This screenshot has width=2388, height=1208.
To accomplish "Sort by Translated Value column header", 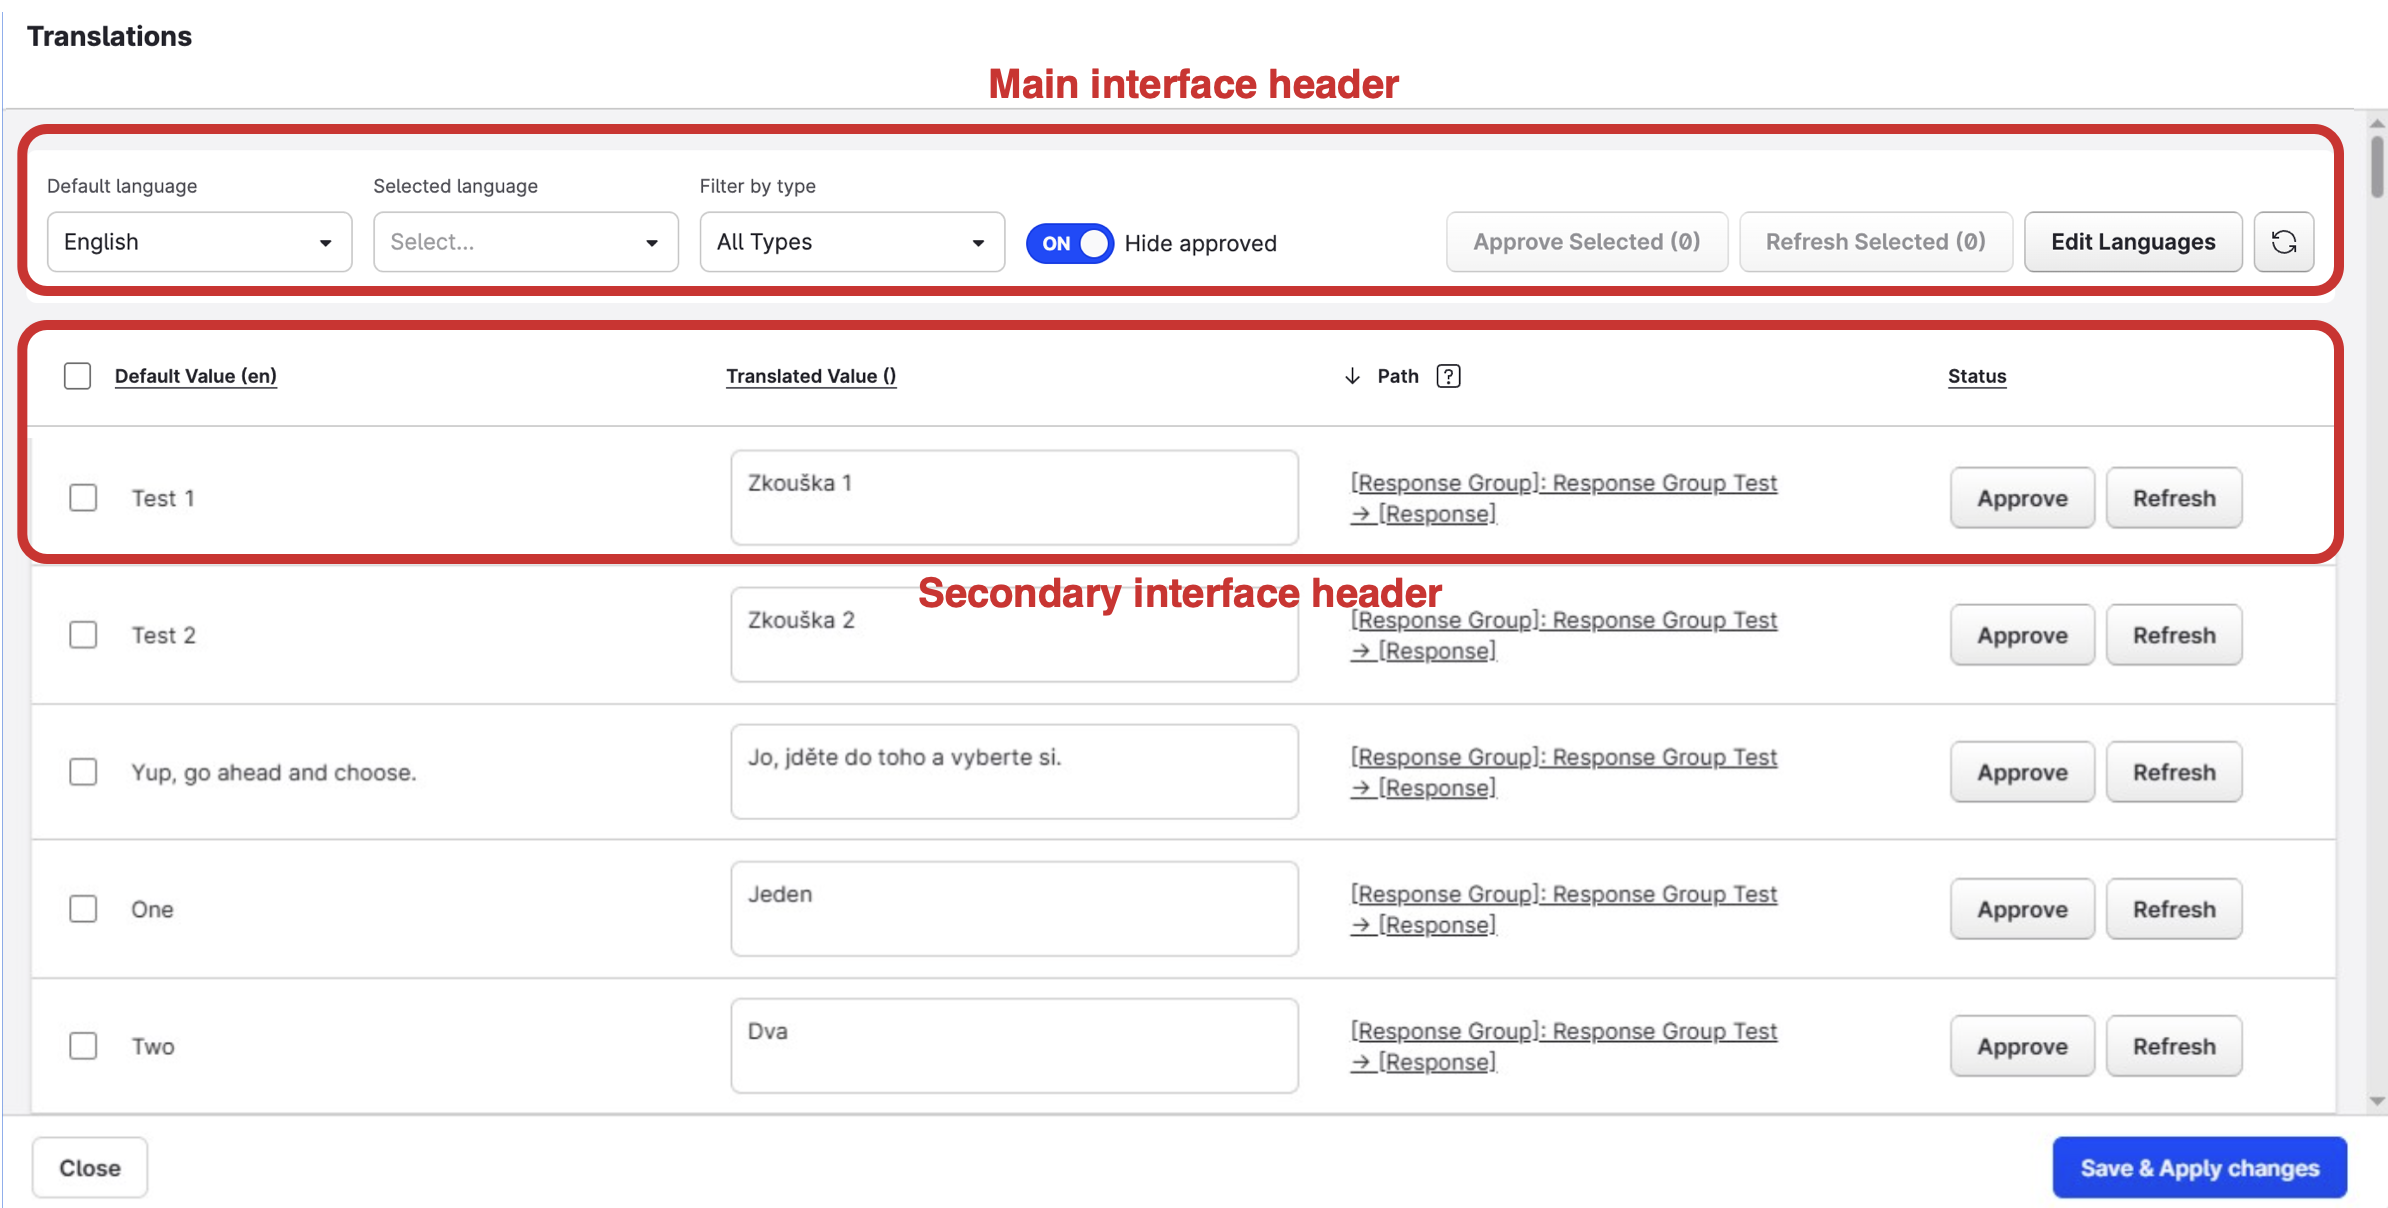I will [810, 376].
